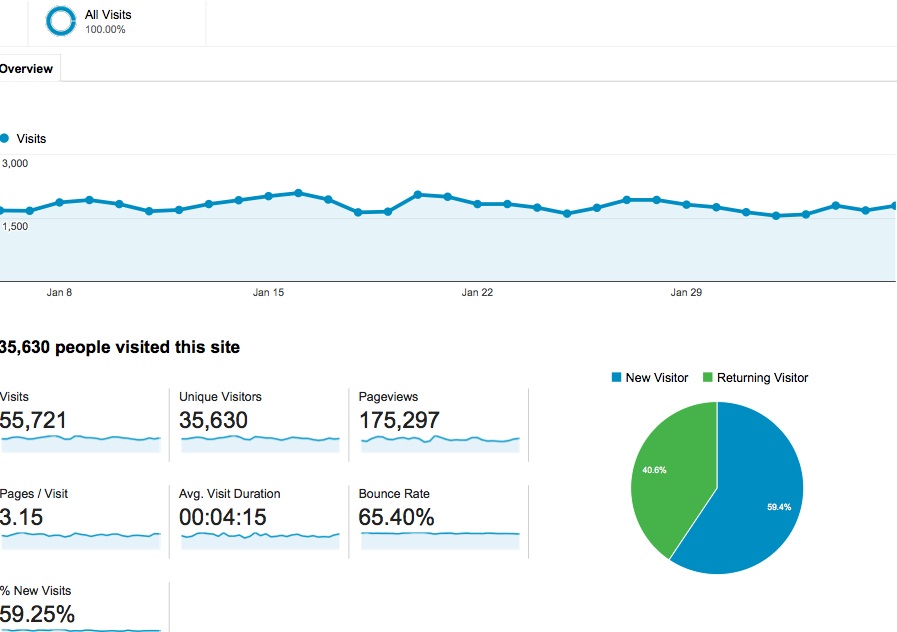
Task: Click the blue New Visitor legend square
Action: point(616,378)
